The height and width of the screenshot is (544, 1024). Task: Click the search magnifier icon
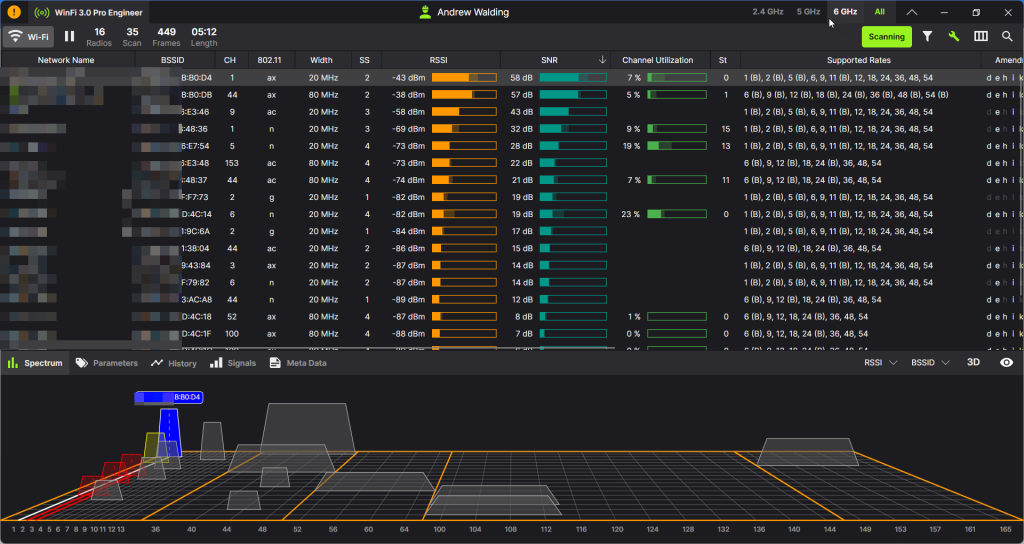[x=1007, y=37]
